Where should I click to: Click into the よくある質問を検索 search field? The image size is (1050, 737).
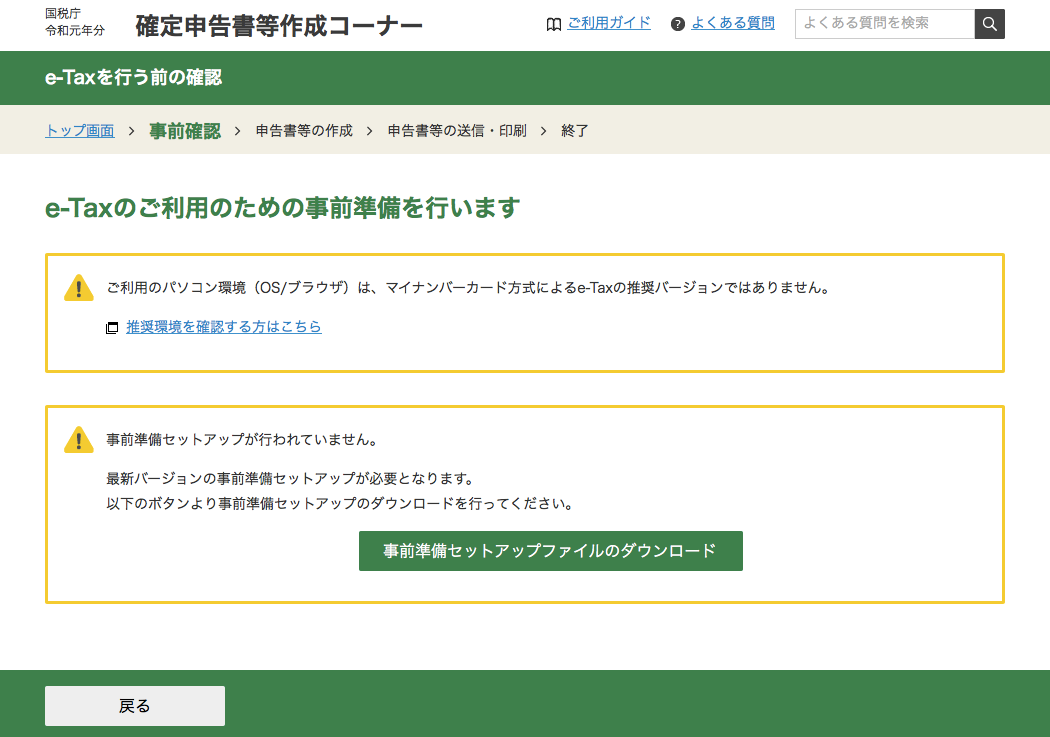tap(880, 23)
